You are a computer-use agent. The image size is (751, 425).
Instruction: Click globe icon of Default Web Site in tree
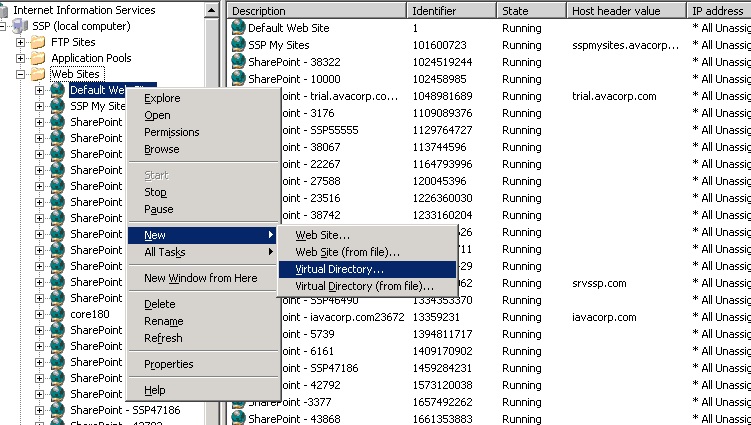point(57,90)
